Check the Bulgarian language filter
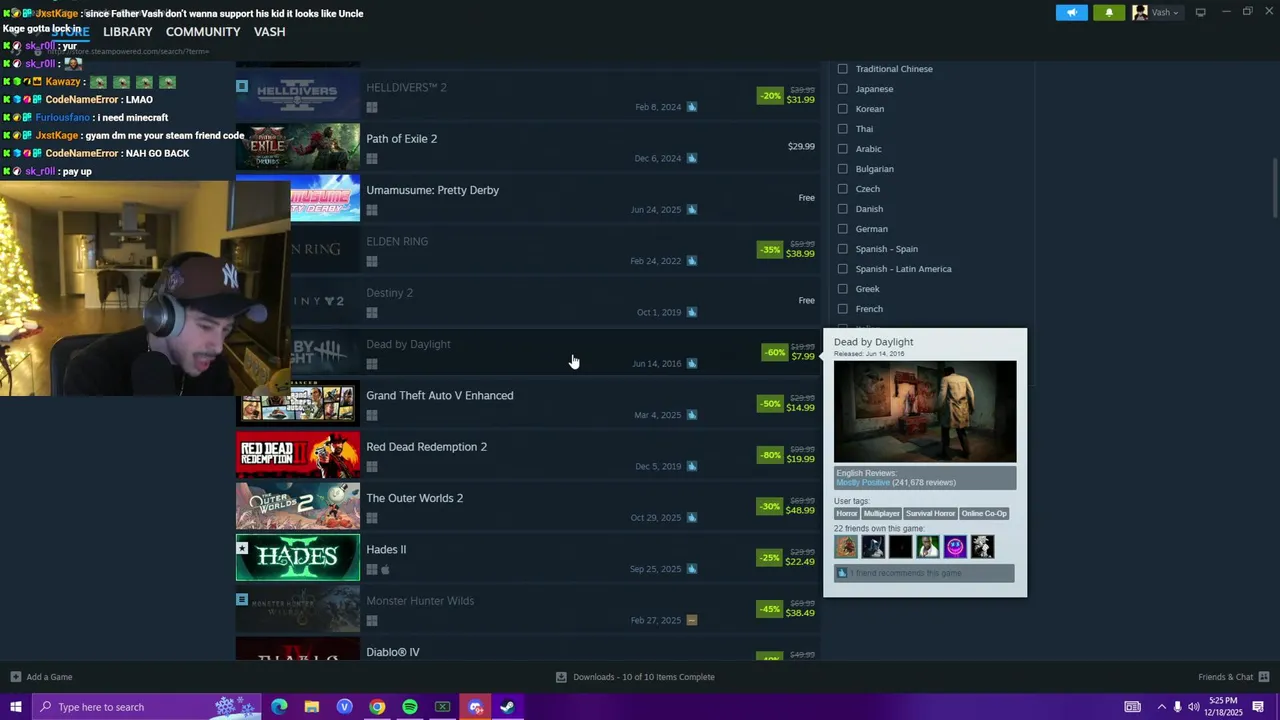Image resolution: width=1280 pixels, height=720 pixels. point(842,169)
